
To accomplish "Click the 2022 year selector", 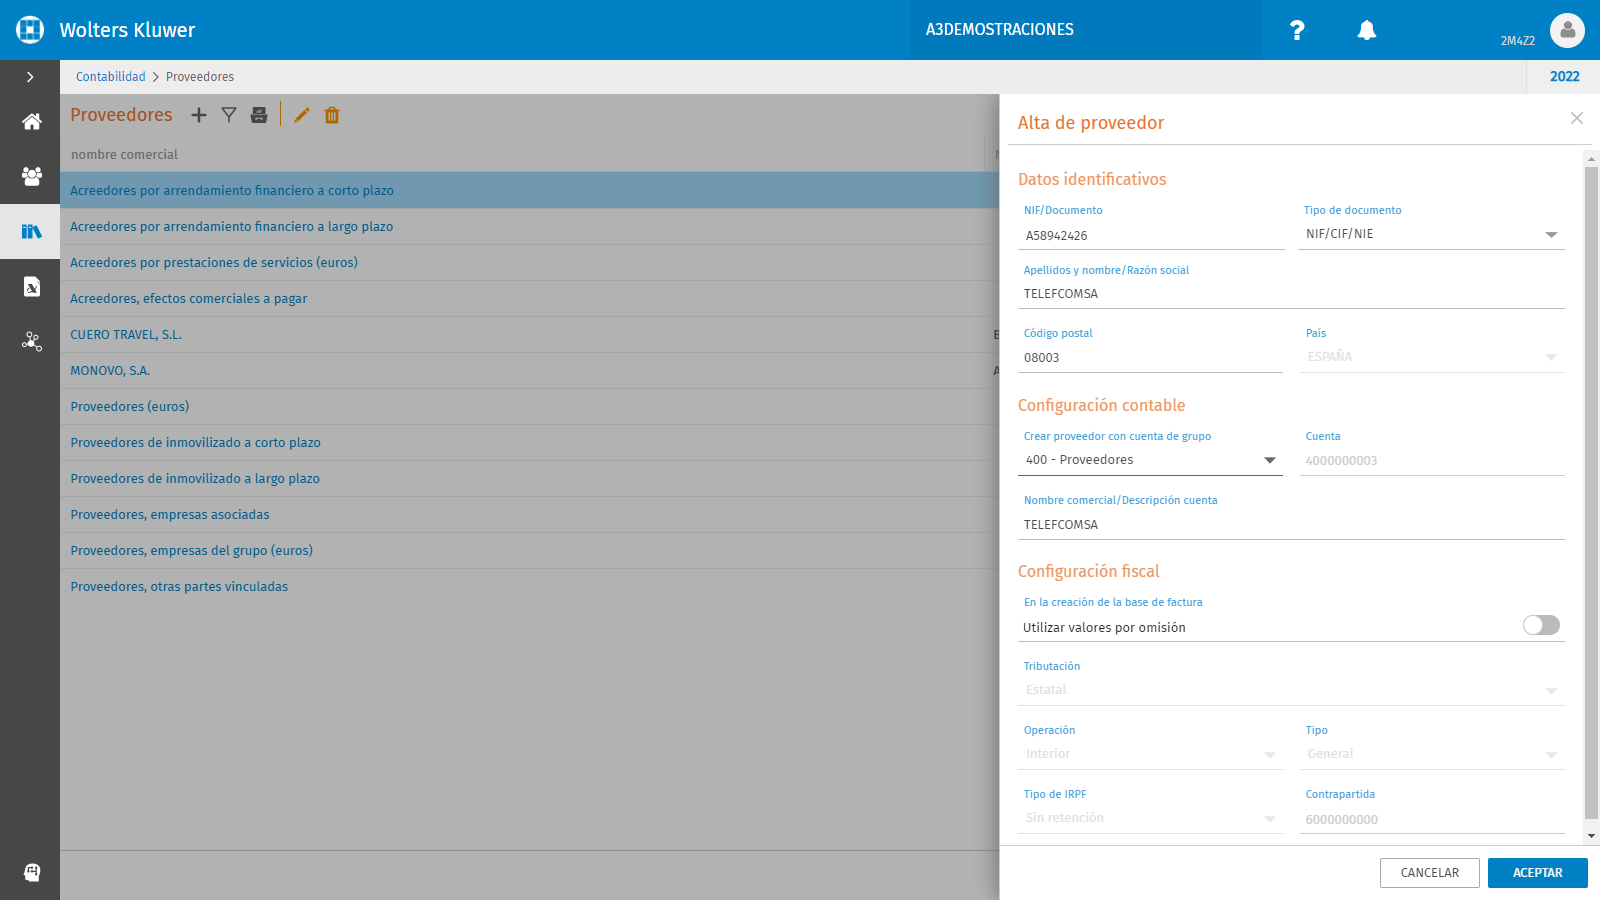I will [x=1564, y=77].
